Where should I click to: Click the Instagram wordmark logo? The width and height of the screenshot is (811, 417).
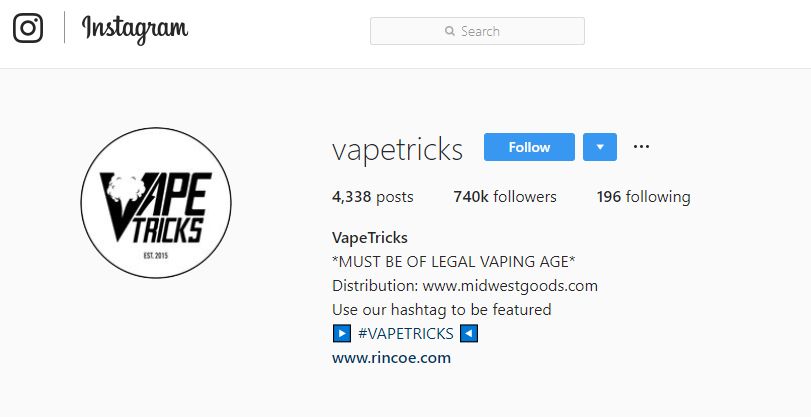pos(135,29)
